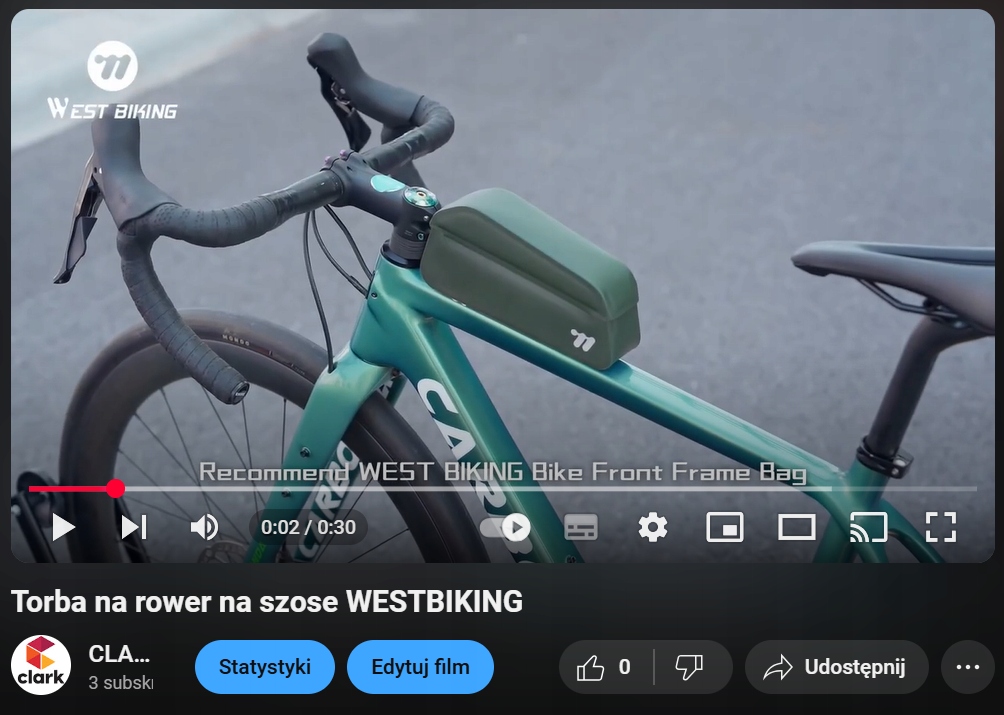Screen dimensions: 1004x715
Task: Share the video via Udostępnij
Action: click(x=836, y=667)
